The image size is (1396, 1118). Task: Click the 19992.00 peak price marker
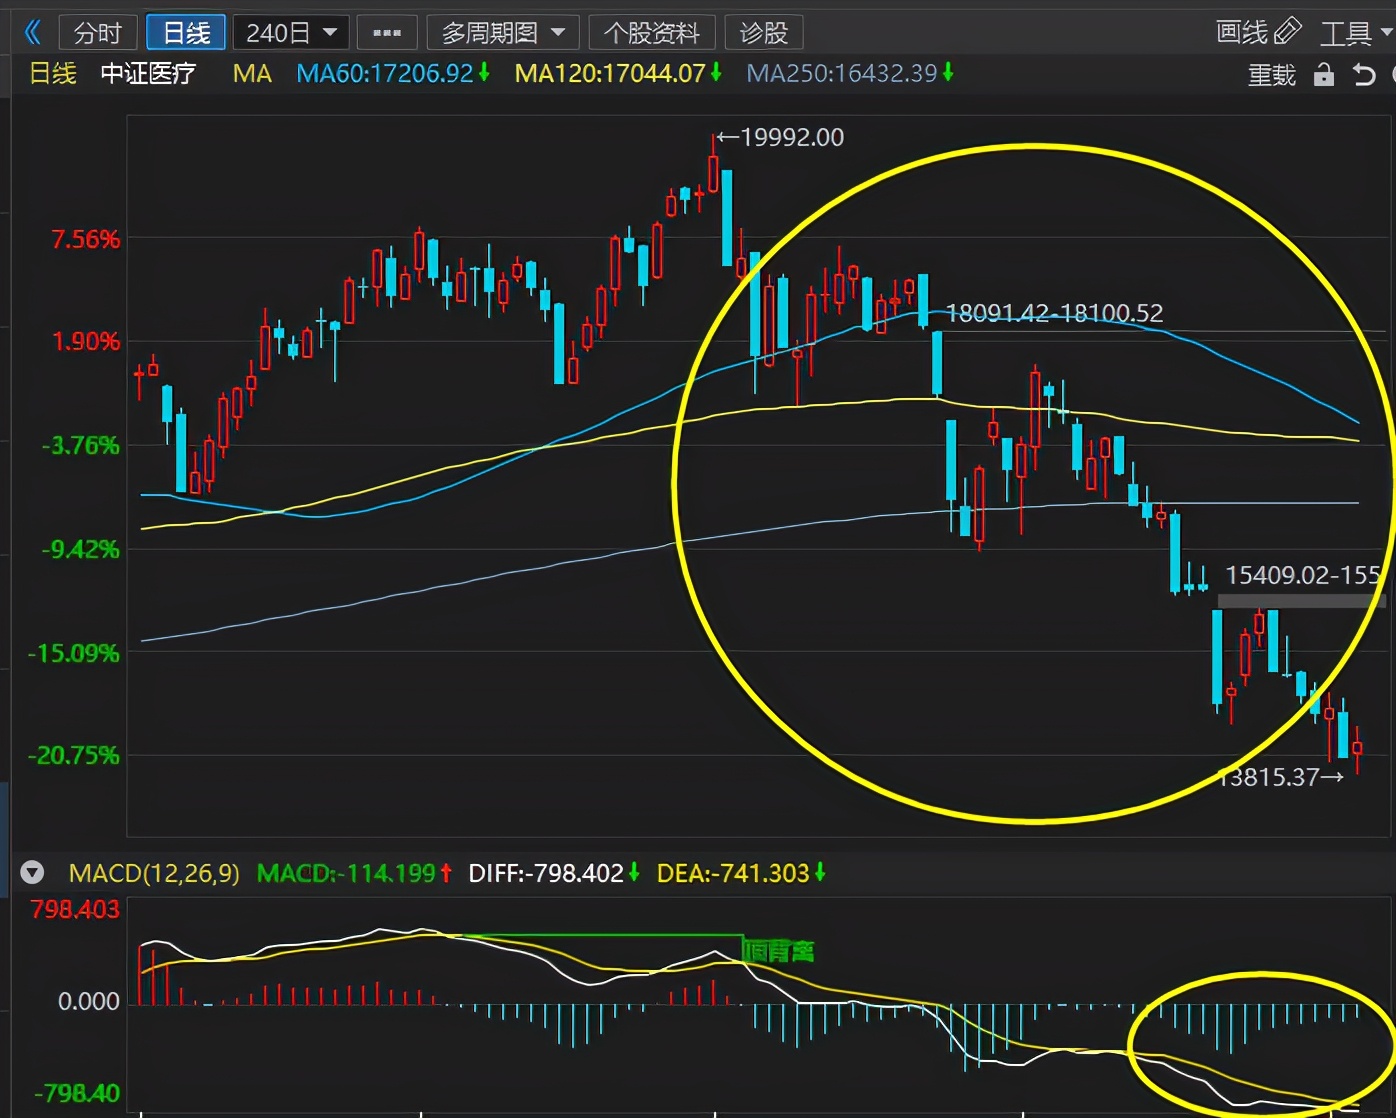(x=780, y=137)
